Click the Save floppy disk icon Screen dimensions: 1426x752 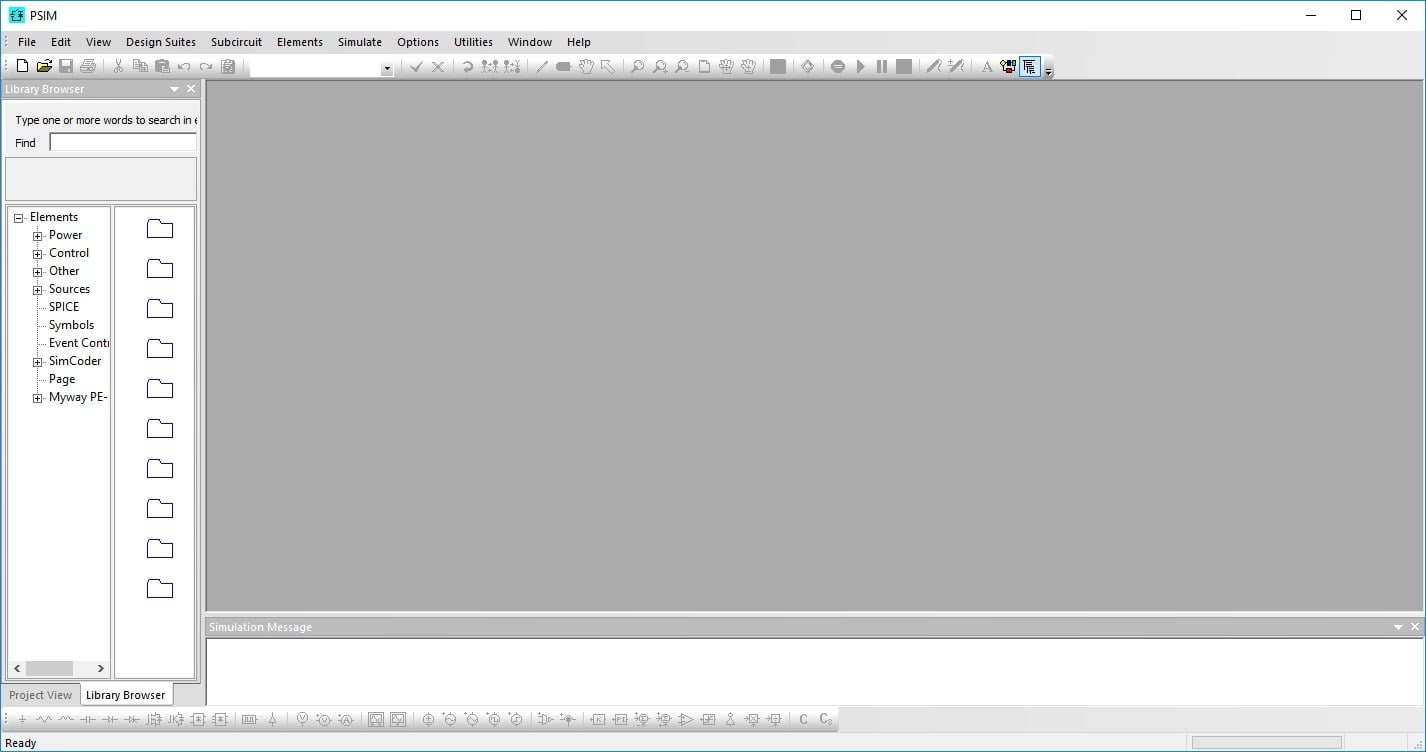pos(66,66)
